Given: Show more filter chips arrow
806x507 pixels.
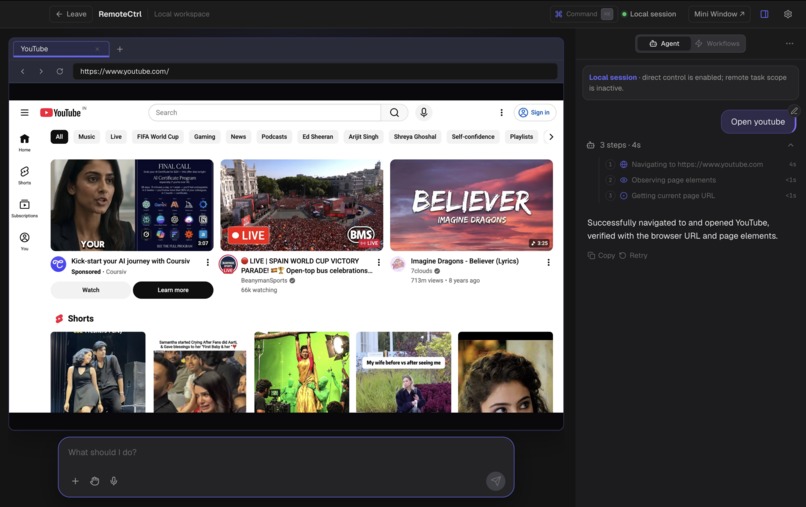Looking at the screenshot, I should (x=551, y=137).
